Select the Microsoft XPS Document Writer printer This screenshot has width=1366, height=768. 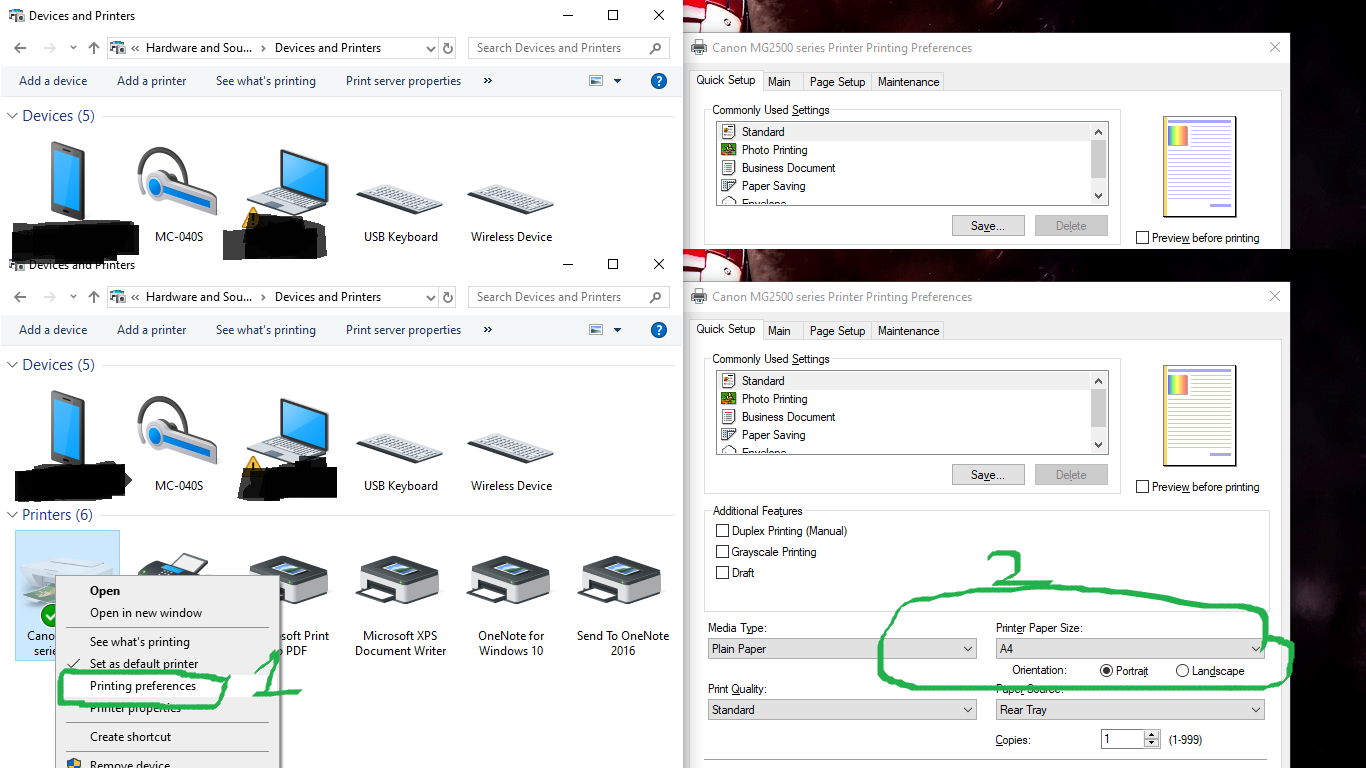click(x=401, y=607)
